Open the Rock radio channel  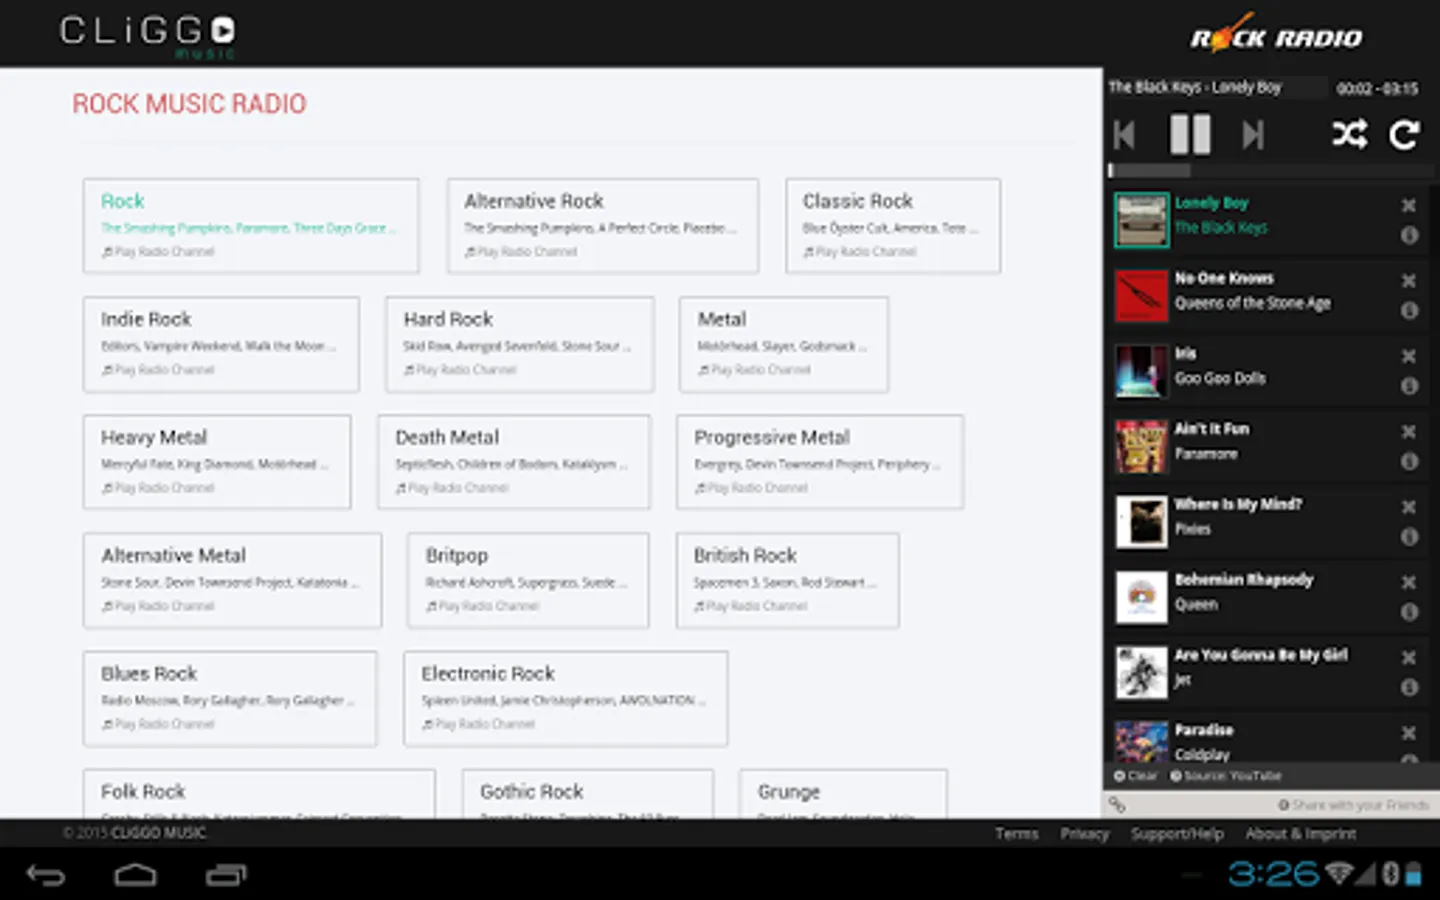coord(251,226)
